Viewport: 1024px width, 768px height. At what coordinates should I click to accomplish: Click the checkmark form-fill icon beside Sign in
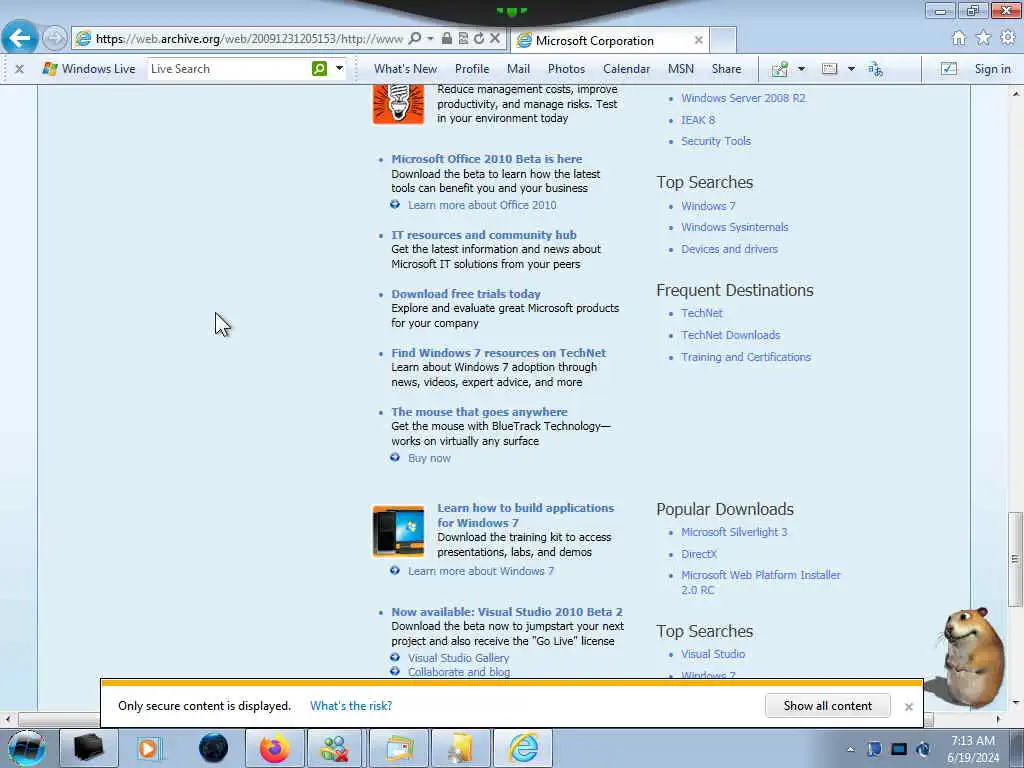(x=949, y=69)
